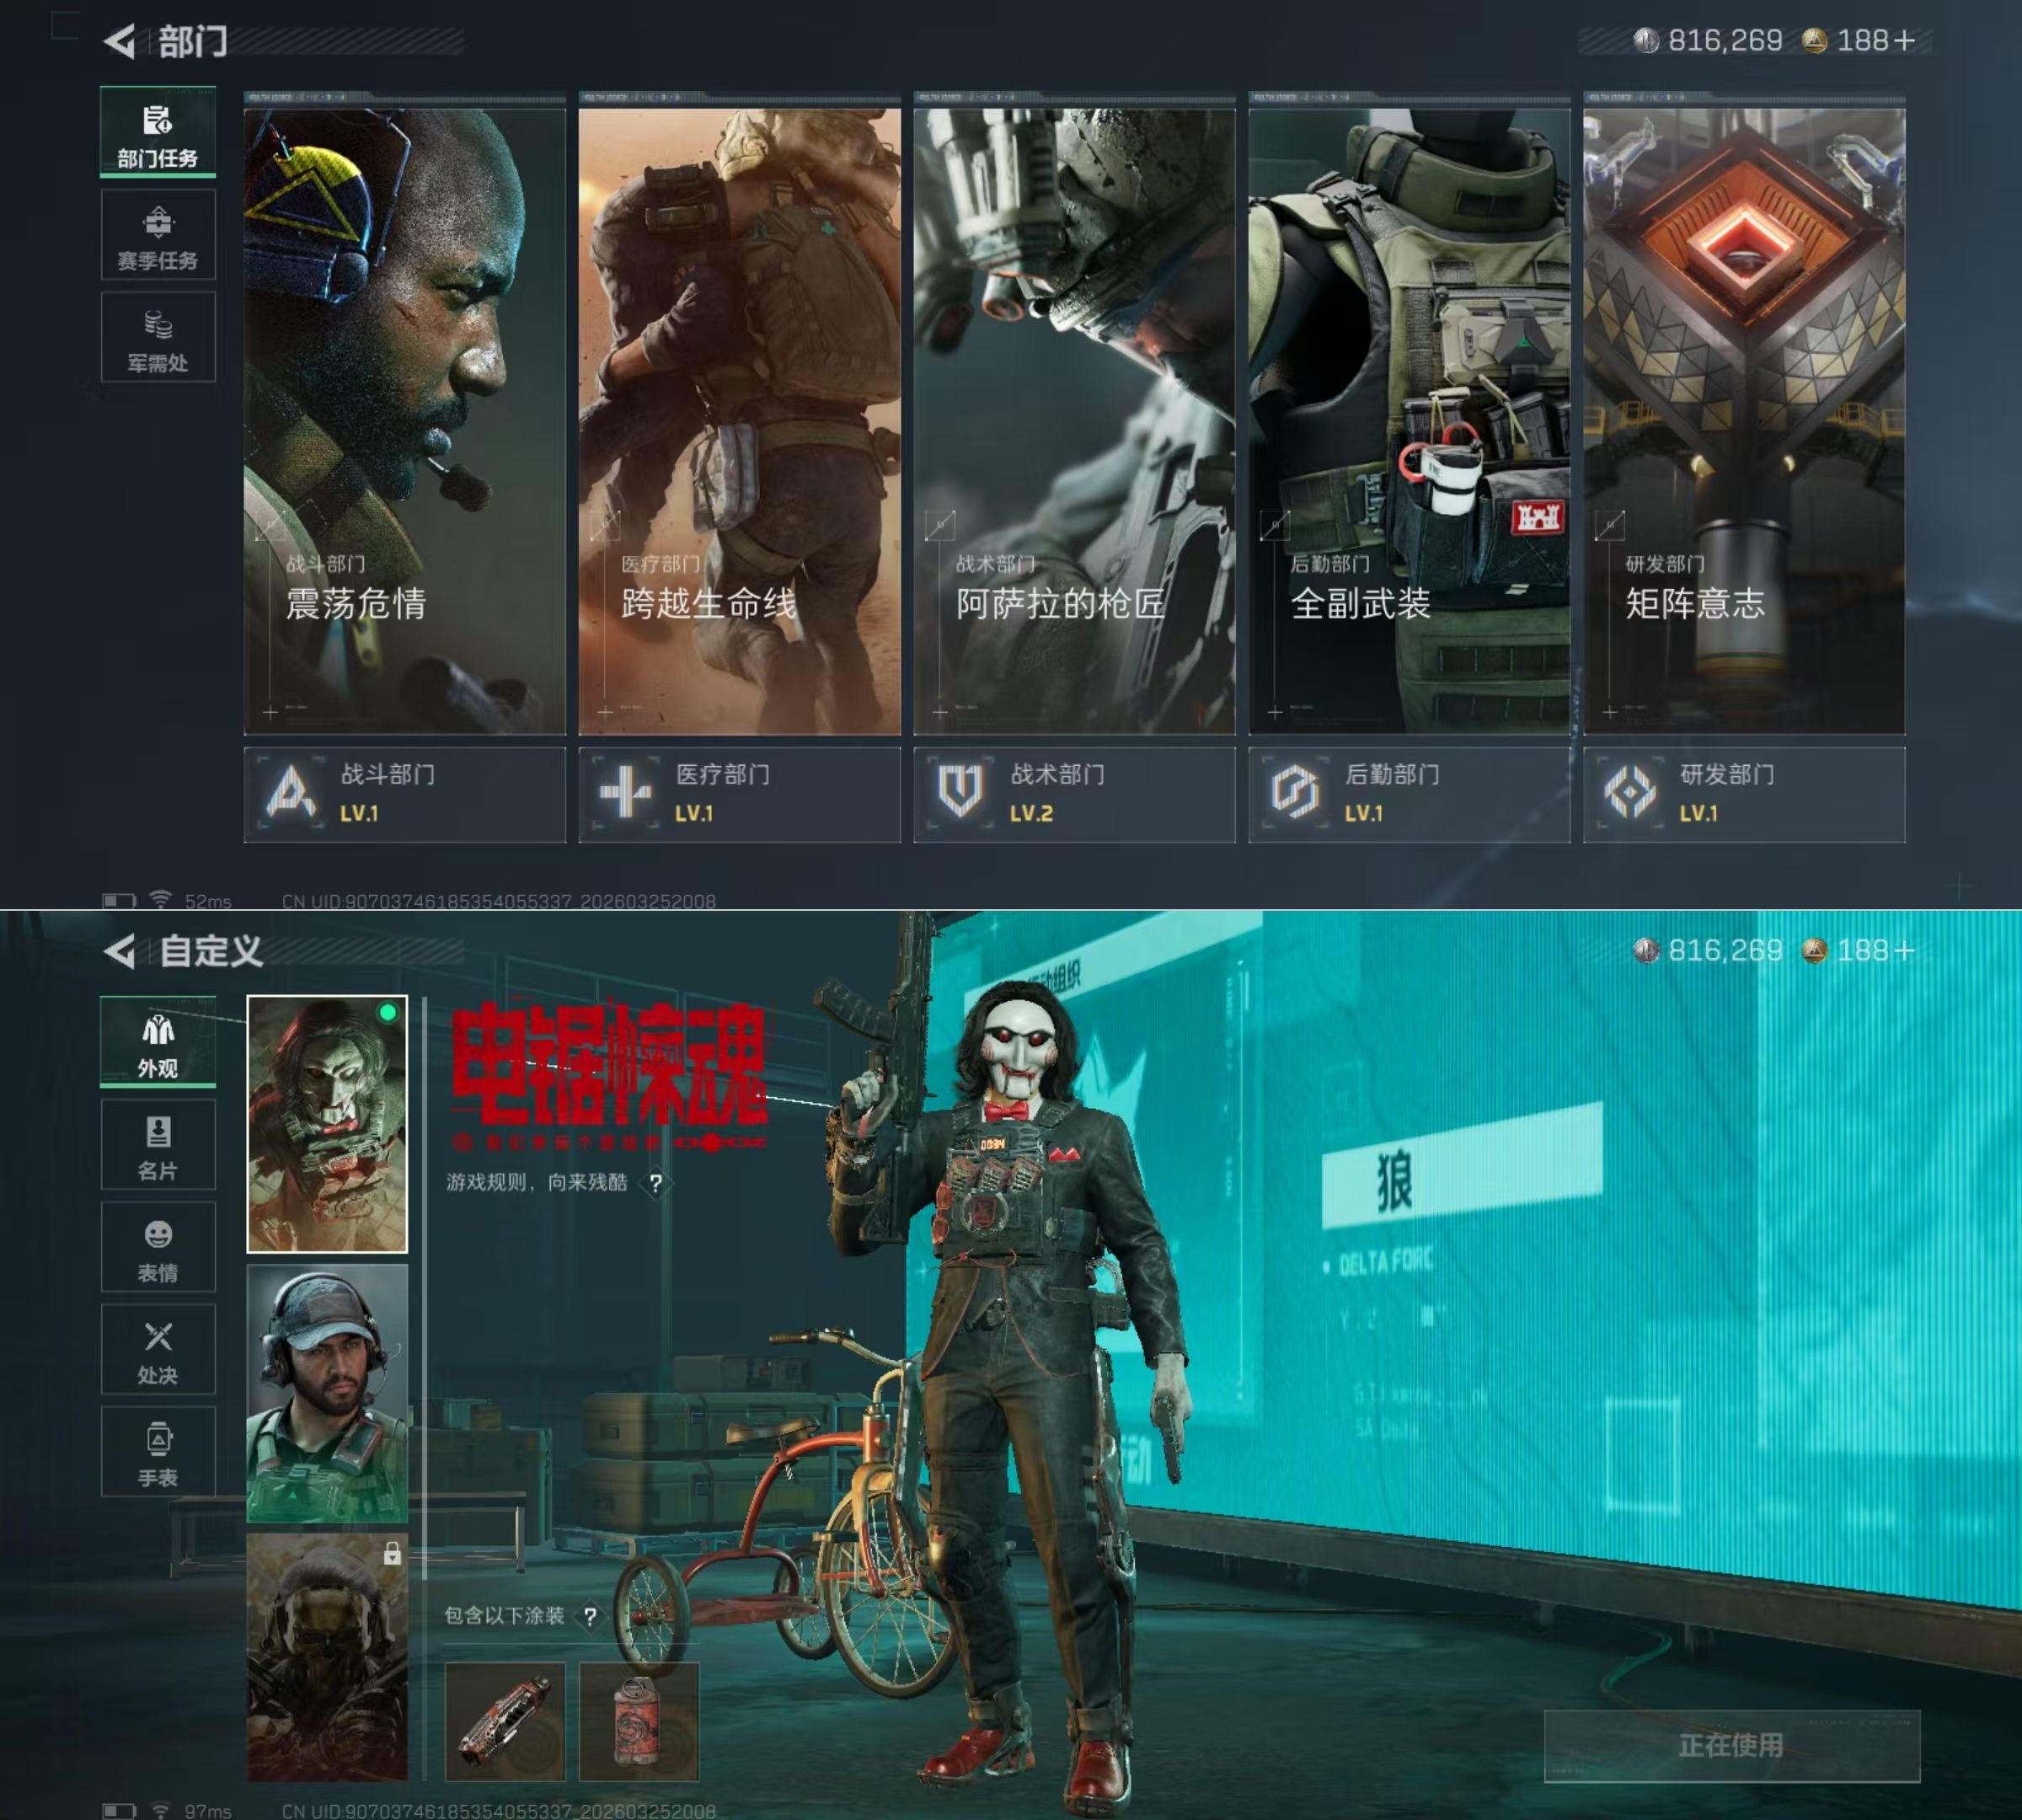Select the 研发部门 research emblem icon
Image resolution: width=2022 pixels, height=1820 pixels.
point(1630,793)
